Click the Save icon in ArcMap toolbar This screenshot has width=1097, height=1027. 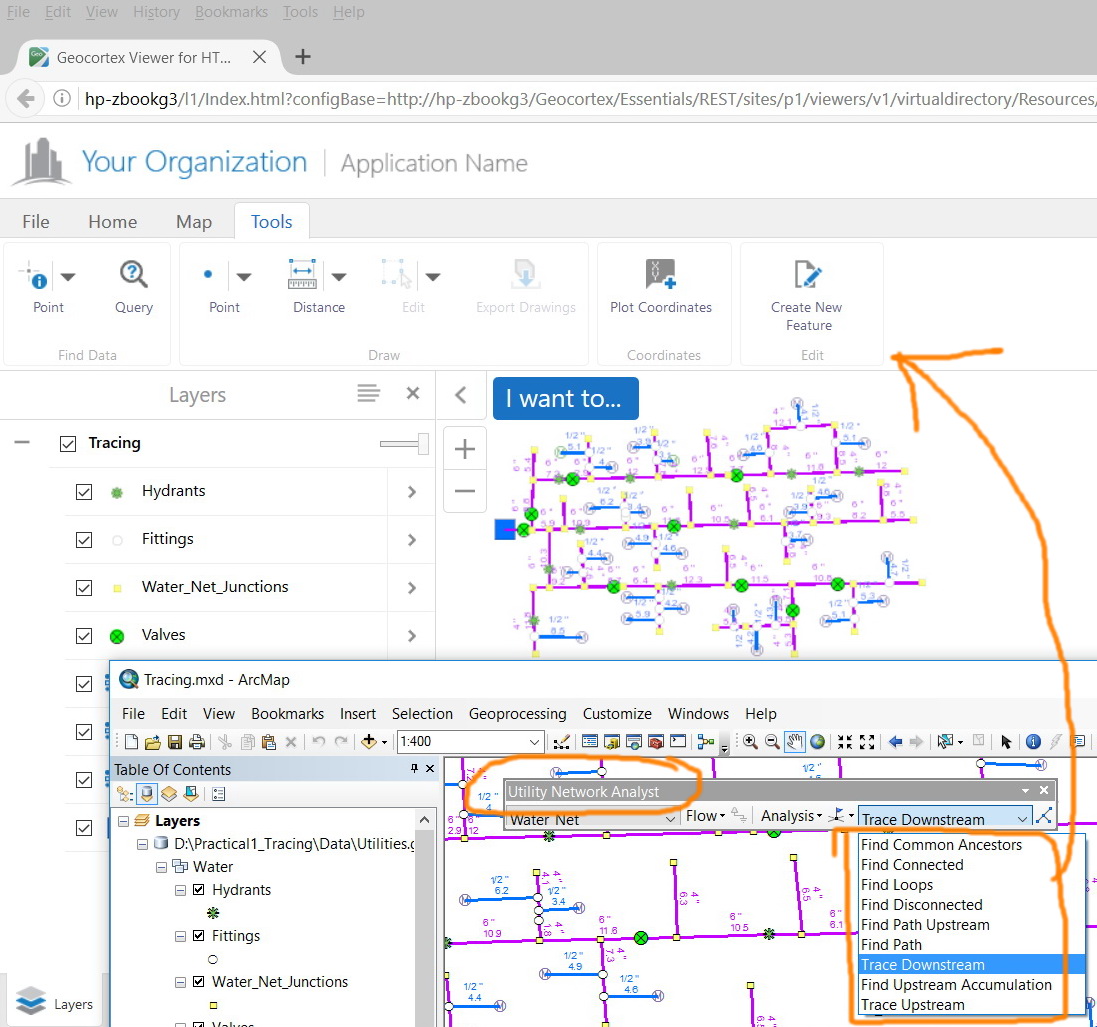175,742
